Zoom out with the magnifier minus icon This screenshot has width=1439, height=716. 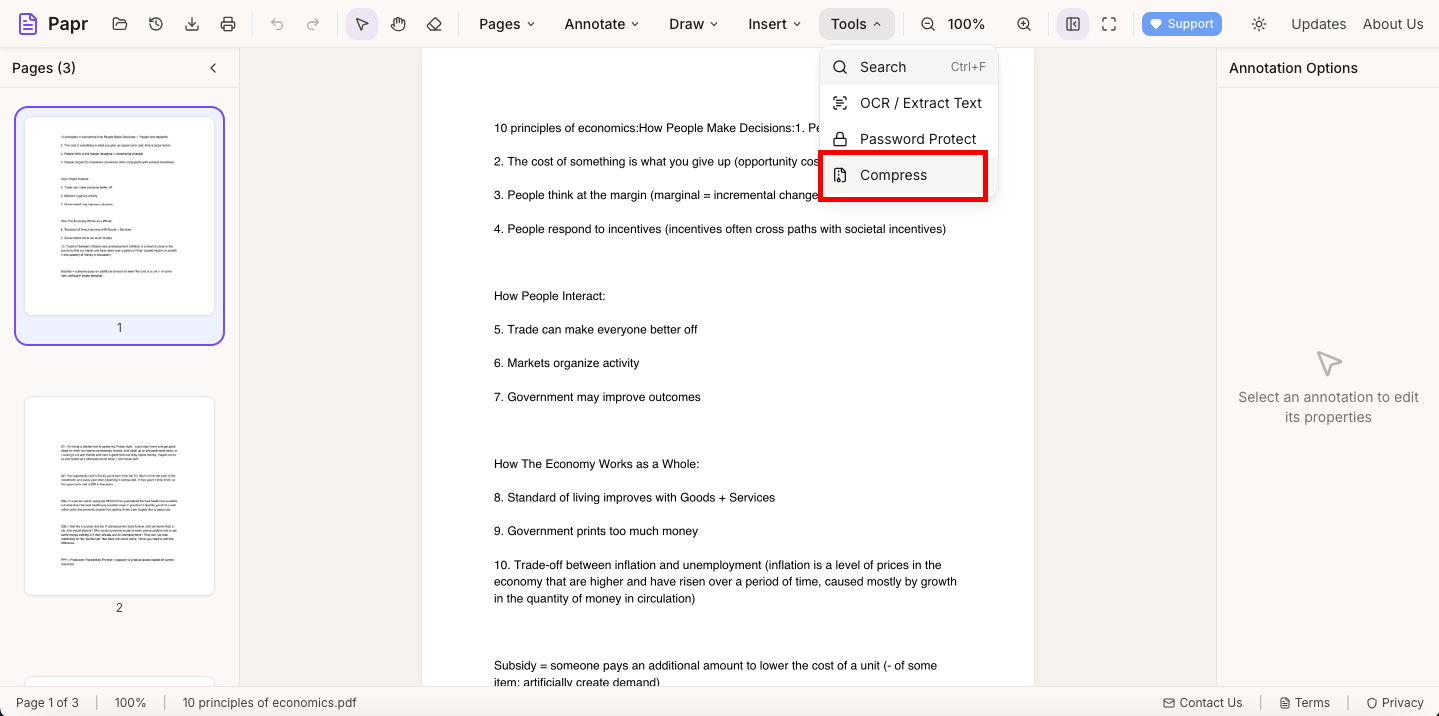pyautogui.click(x=927, y=23)
